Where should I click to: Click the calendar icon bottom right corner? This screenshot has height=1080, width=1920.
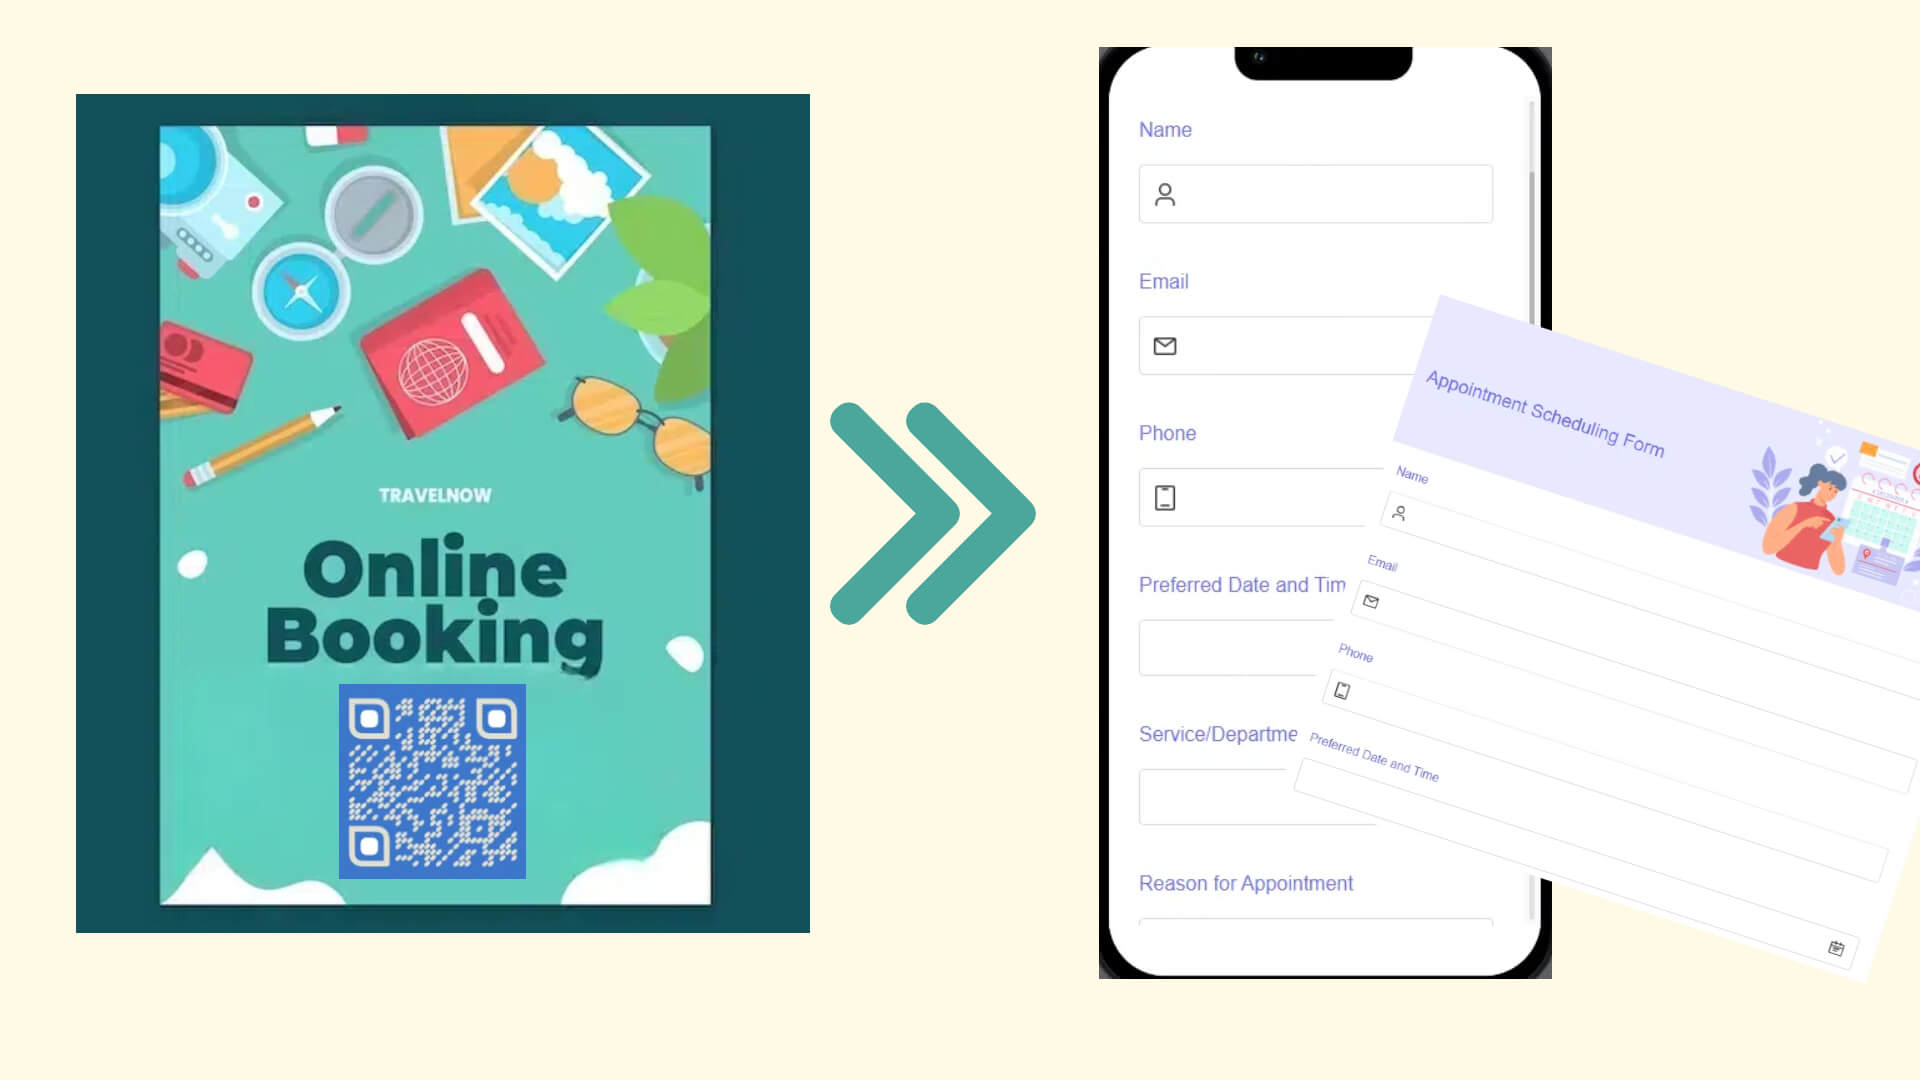point(1837,945)
